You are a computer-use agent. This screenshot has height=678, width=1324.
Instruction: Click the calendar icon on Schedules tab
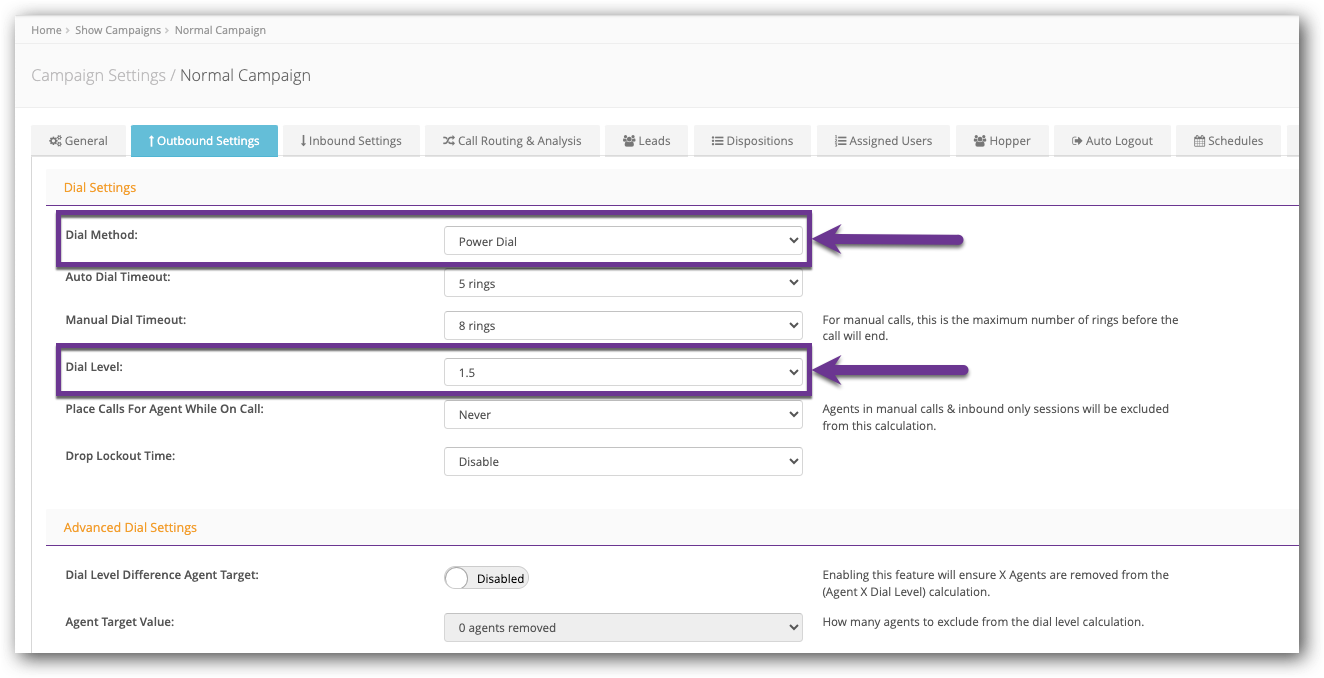[1199, 141]
